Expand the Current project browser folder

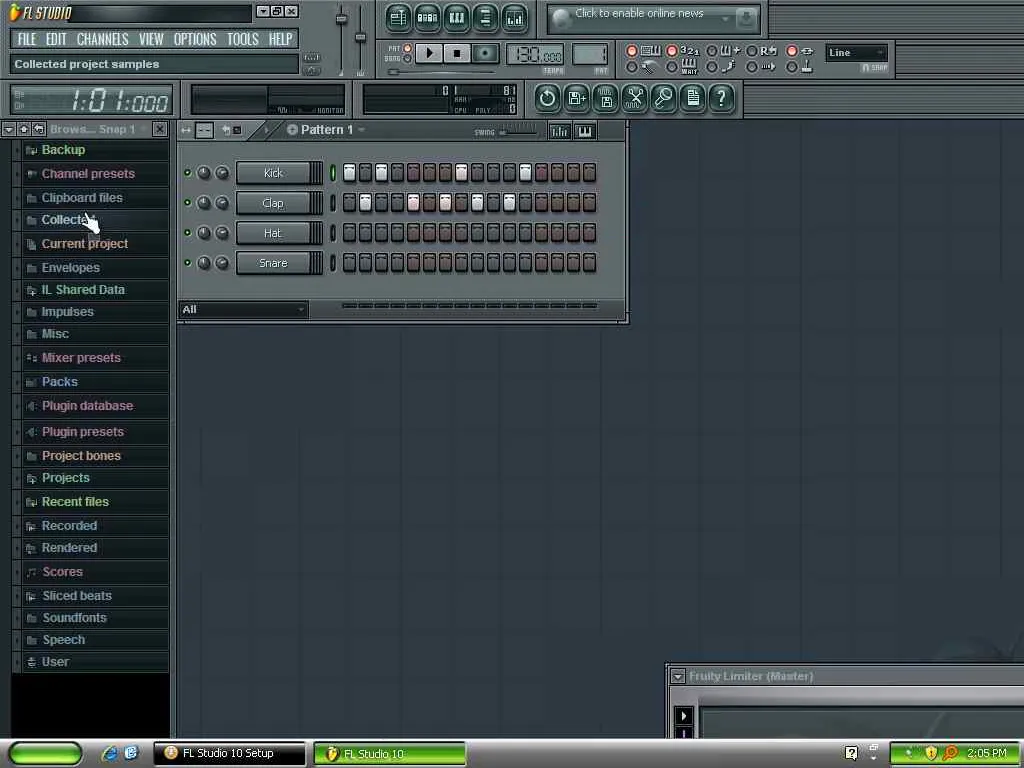tap(84, 244)
